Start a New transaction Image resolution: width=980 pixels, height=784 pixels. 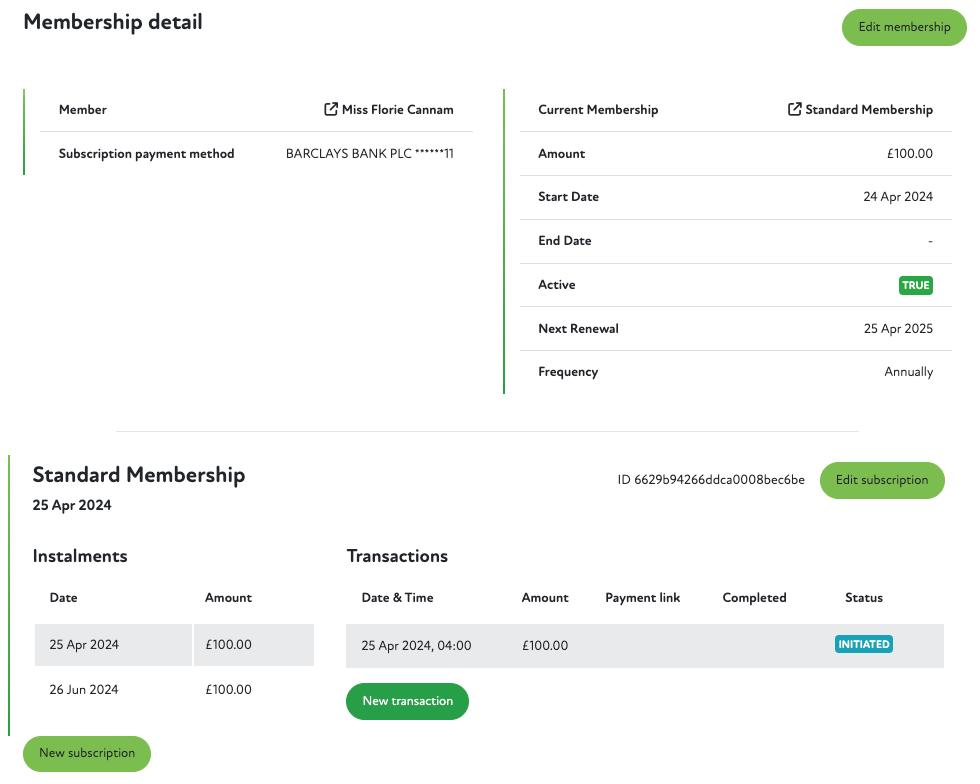point(407,701)
